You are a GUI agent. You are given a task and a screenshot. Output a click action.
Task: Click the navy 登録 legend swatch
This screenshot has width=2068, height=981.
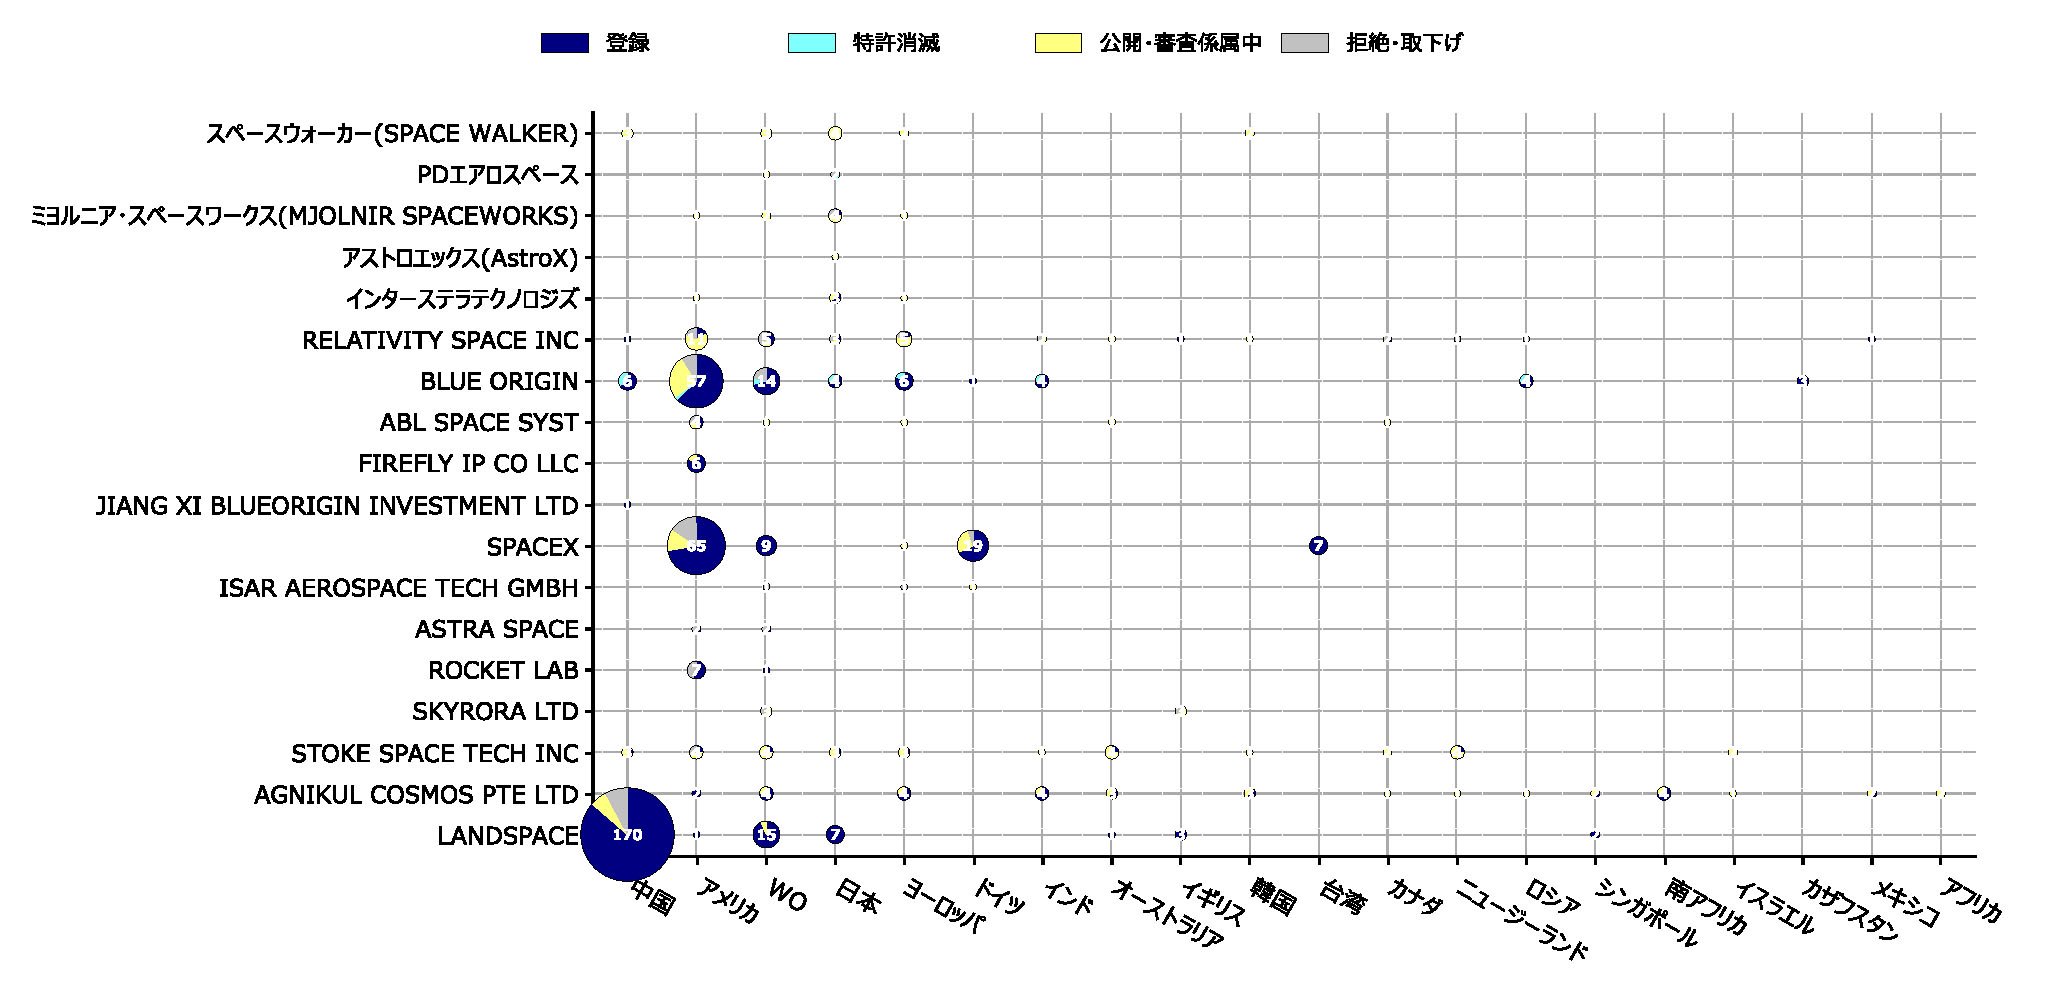click(564, 43)
